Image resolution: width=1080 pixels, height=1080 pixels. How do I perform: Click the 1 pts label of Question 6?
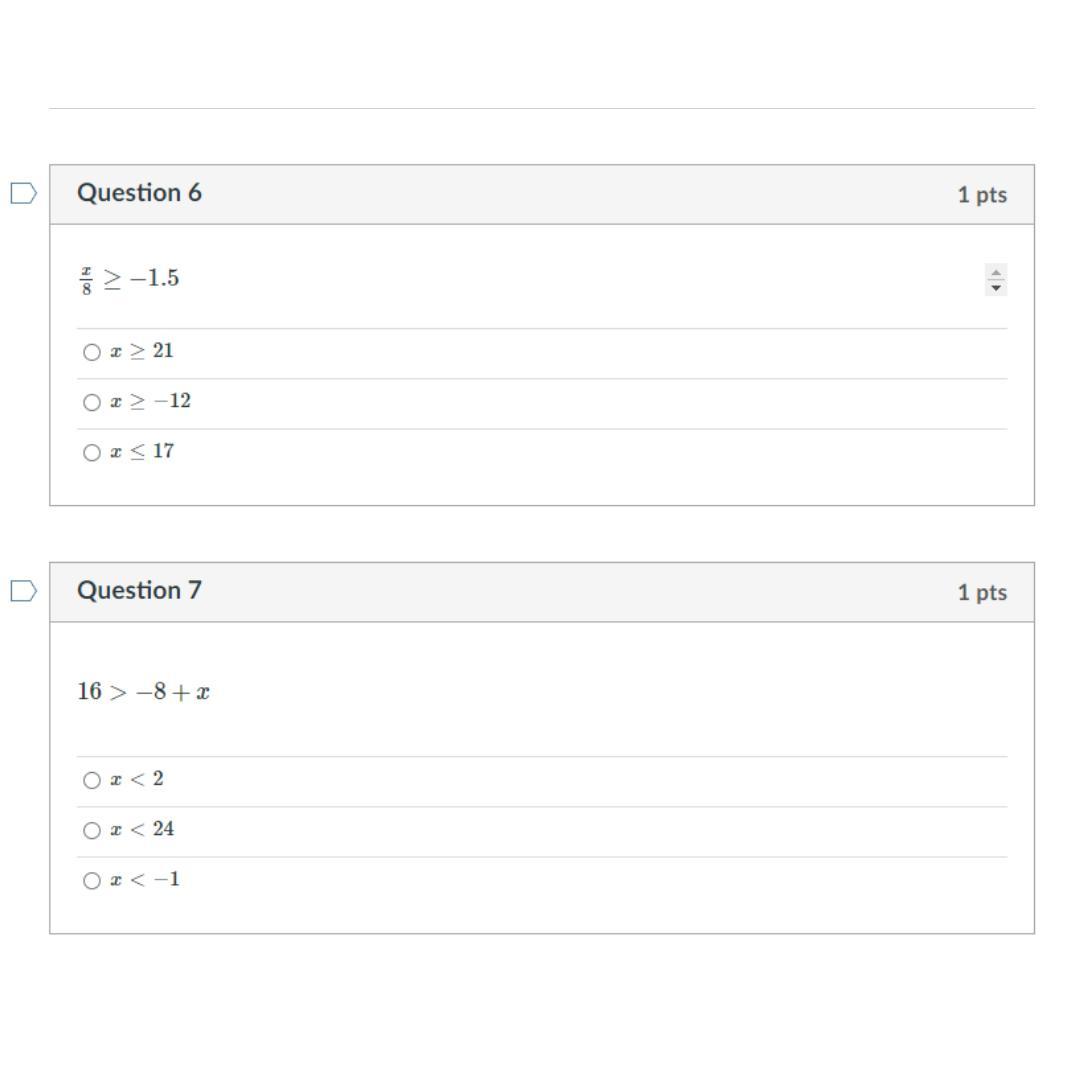pos(982,195)
